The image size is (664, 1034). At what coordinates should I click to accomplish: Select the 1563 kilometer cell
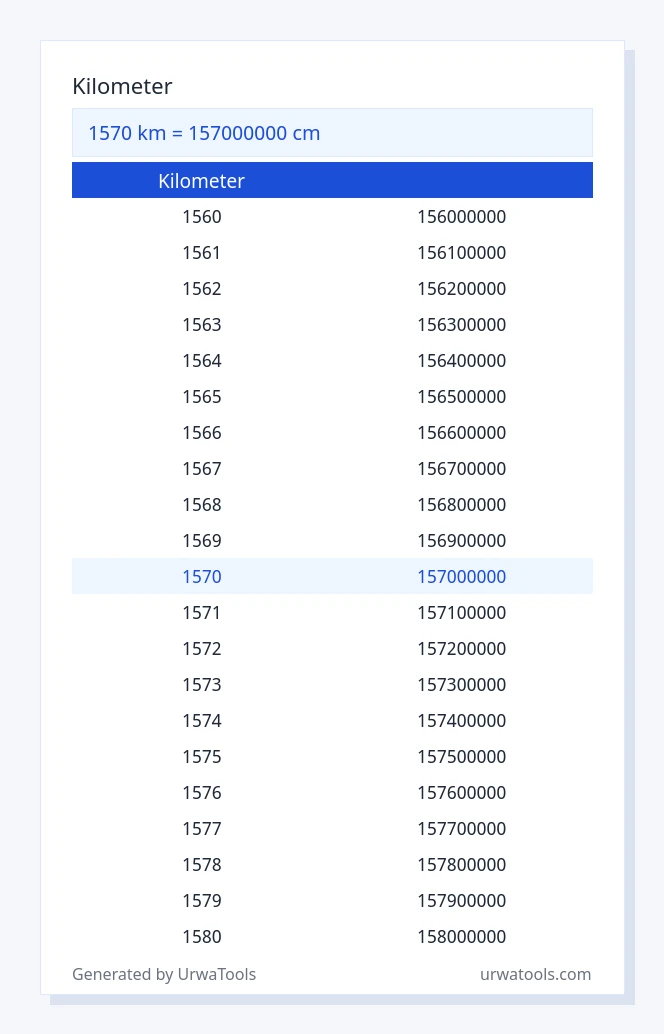point(202,324)
